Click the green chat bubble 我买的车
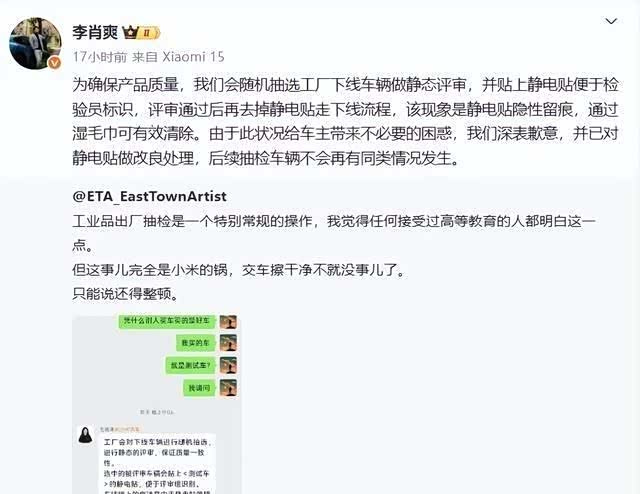Screen dimensions: 640x494 click(195, 343)
